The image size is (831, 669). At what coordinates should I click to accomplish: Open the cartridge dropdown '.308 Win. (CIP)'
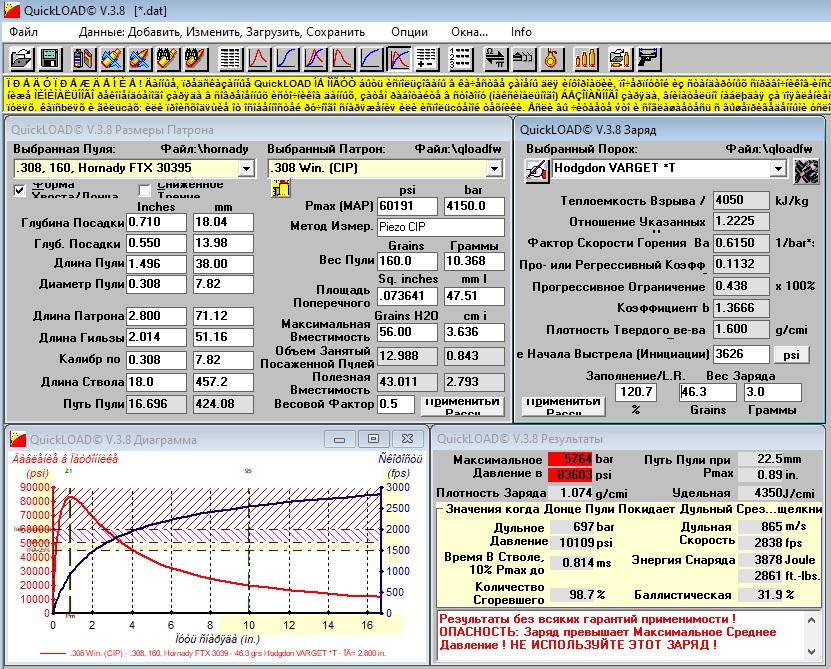pos(498,168)
